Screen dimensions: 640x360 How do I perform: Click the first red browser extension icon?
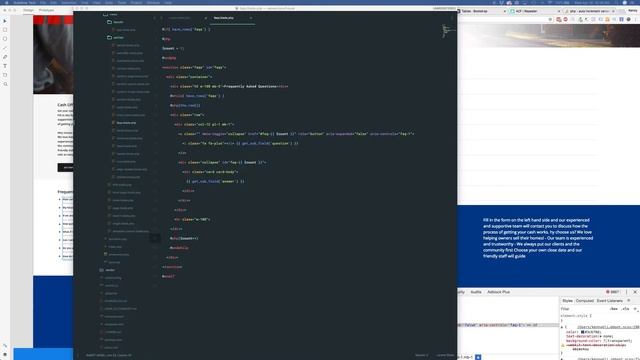click(559, 19)
